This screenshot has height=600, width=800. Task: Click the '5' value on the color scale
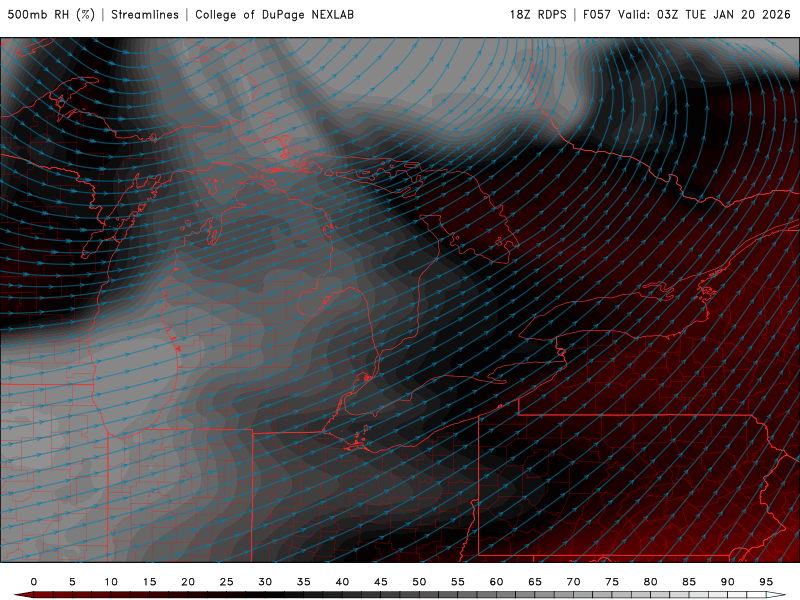tap(72, 582)
